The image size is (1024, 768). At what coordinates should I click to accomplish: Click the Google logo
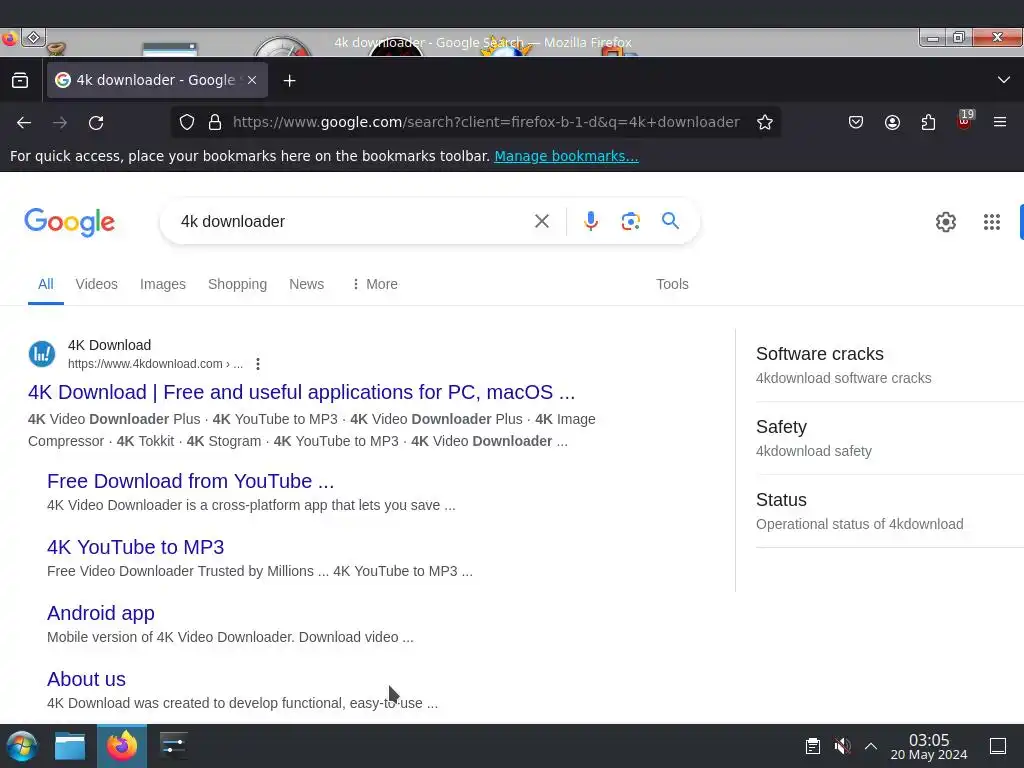[x=70, y=222]
